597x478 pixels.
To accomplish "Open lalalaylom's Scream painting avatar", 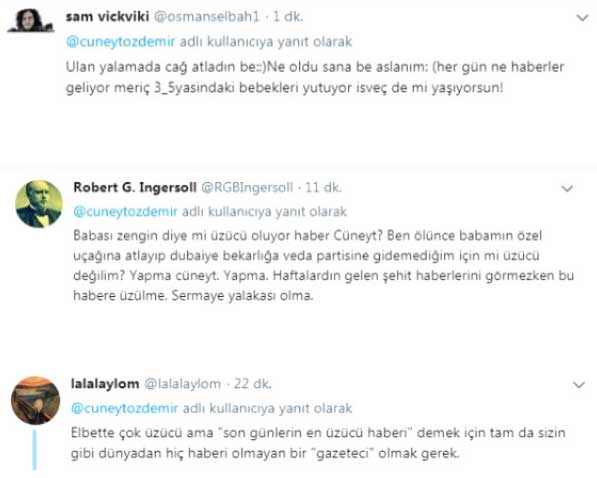I will click(35, 401).
